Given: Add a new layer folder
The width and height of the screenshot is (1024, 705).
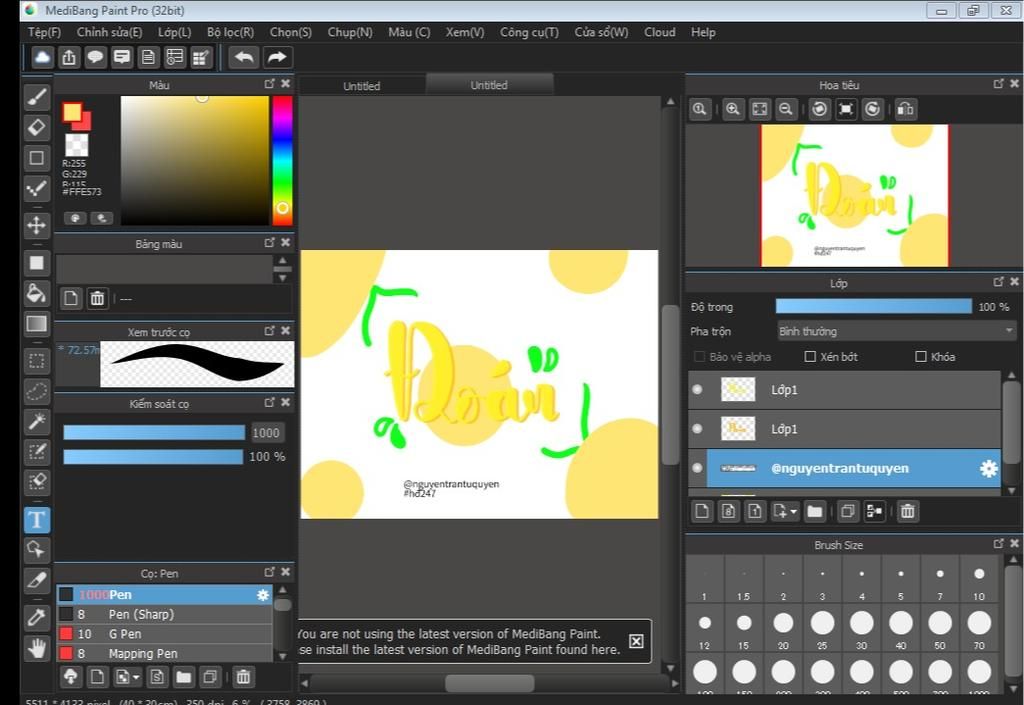Looking at the screenshot, I should (814, 511).
